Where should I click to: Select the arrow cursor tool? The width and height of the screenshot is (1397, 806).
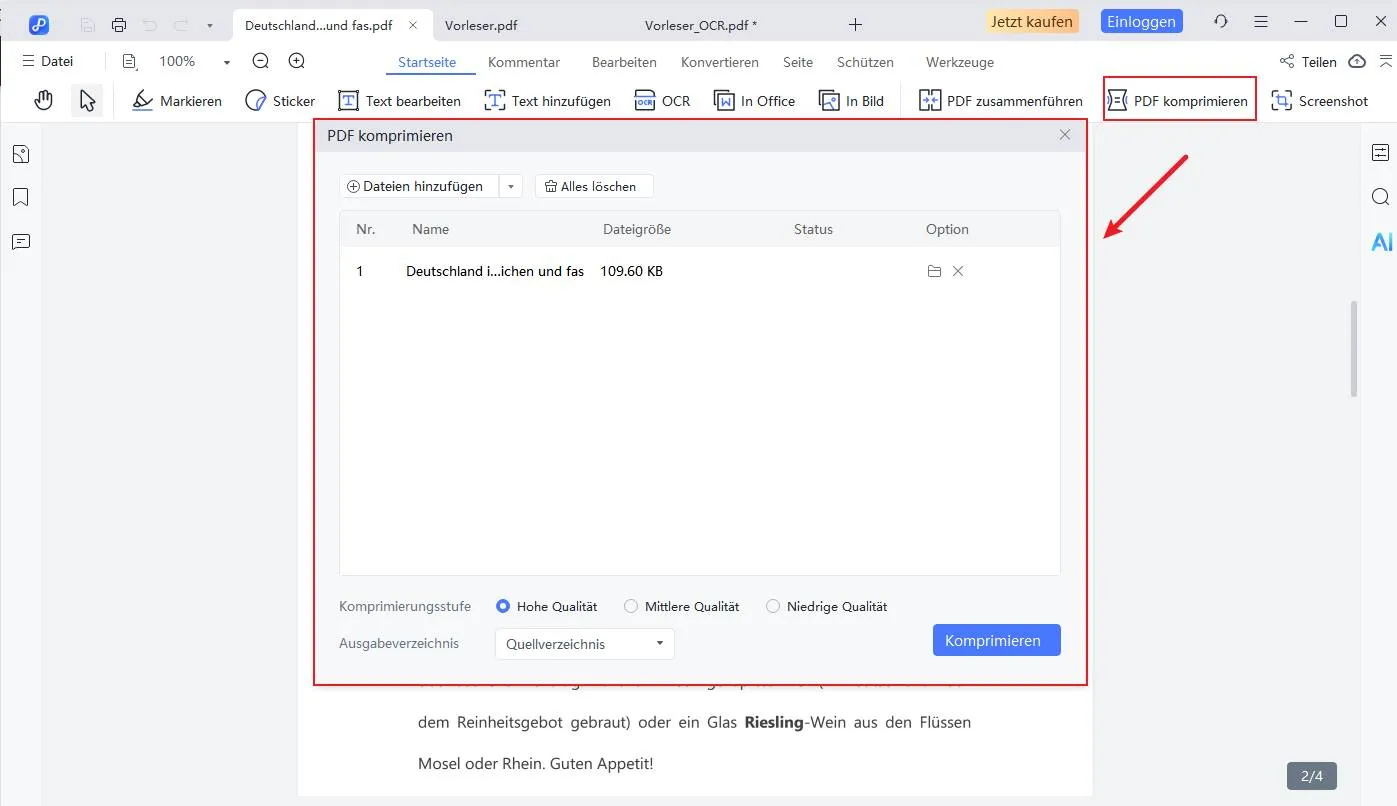[88, 100]
